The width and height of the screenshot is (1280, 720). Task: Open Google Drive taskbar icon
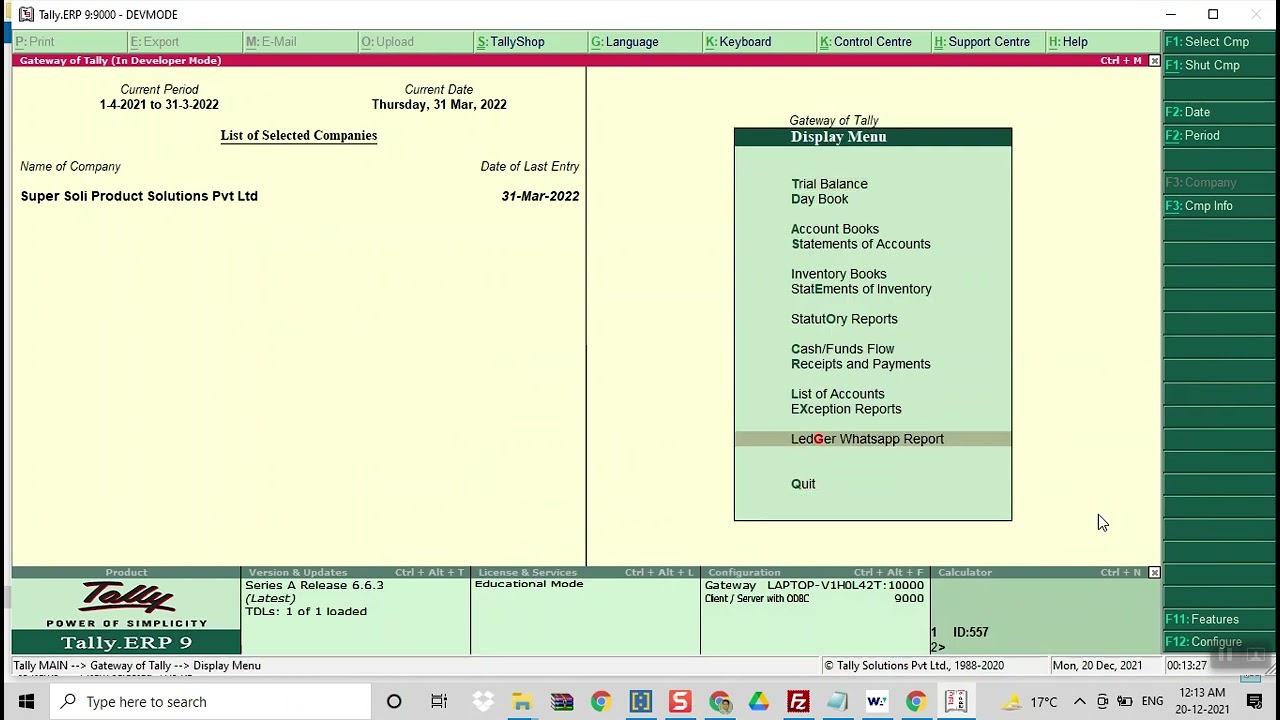pos(759,702)
